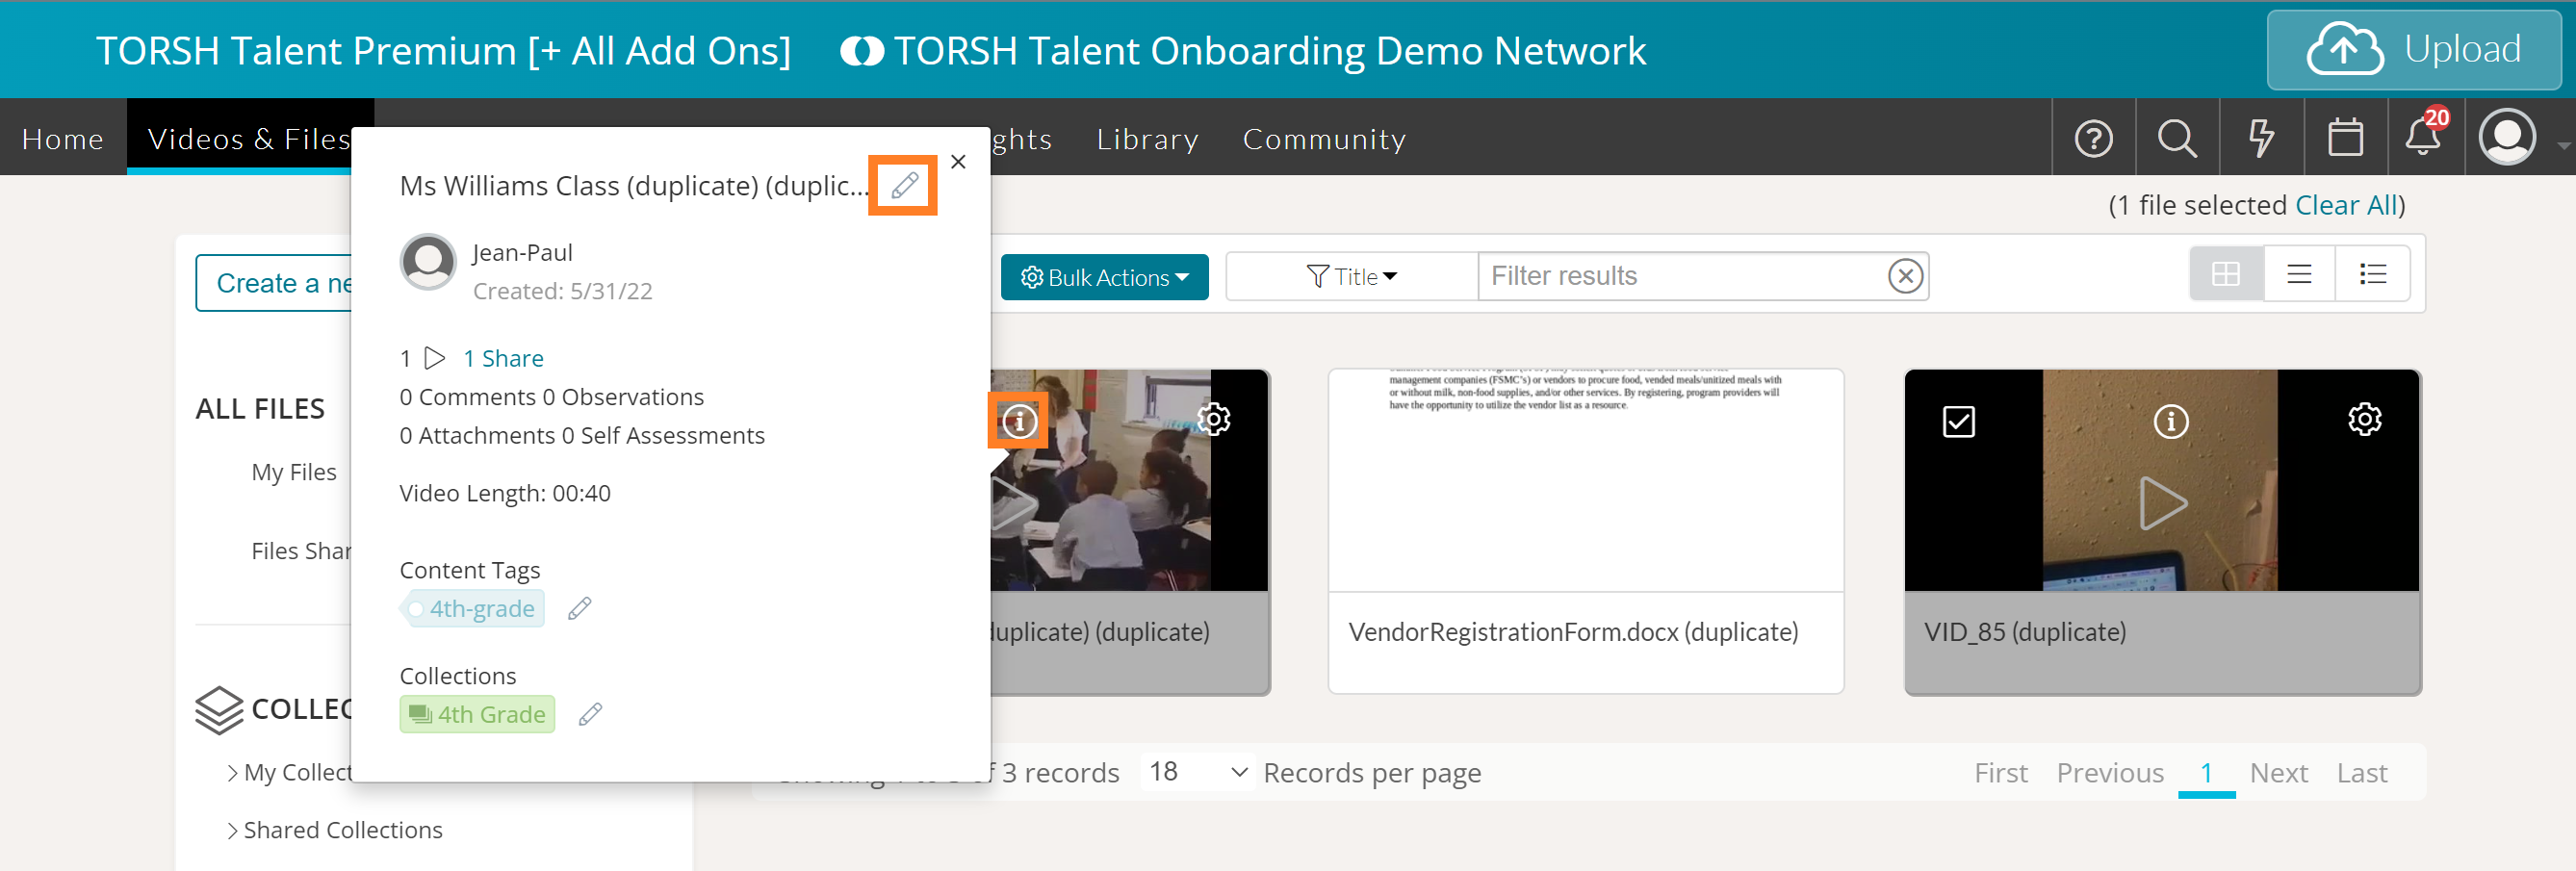Open the lightning bolt quick actions icon
The image size is (2576, 871).
[2260, 138]
